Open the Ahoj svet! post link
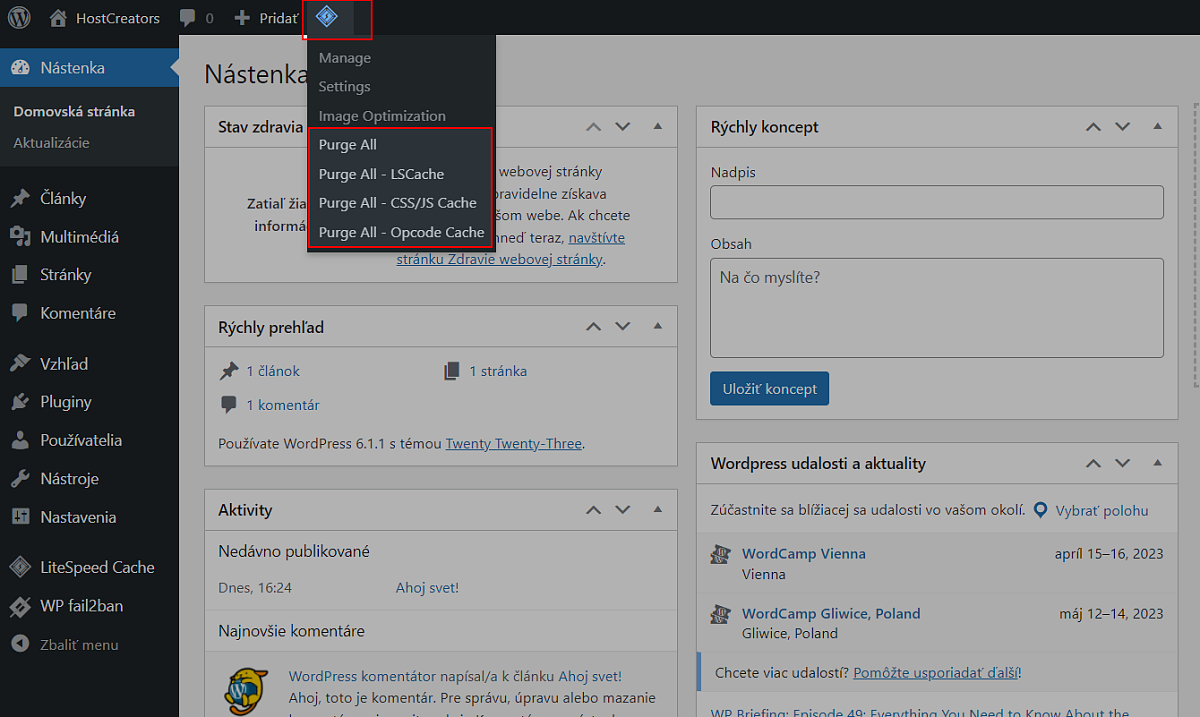The width and height of the screenshot is (1200, 717). [x=427, y=588]
